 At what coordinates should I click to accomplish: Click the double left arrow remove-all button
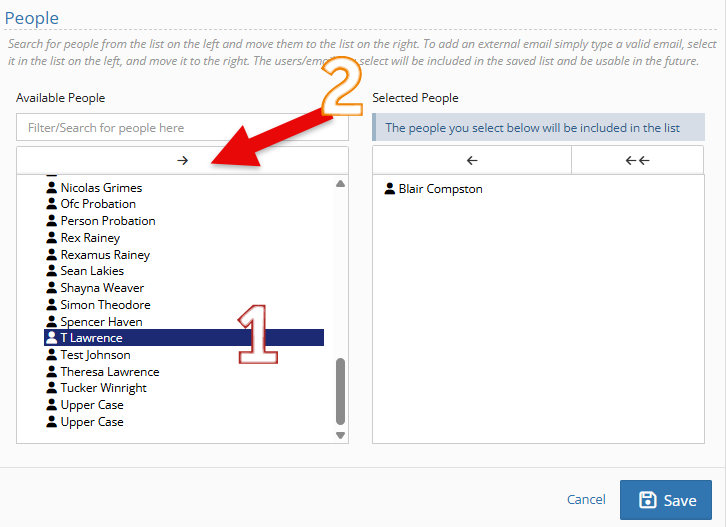coord(637,160)
